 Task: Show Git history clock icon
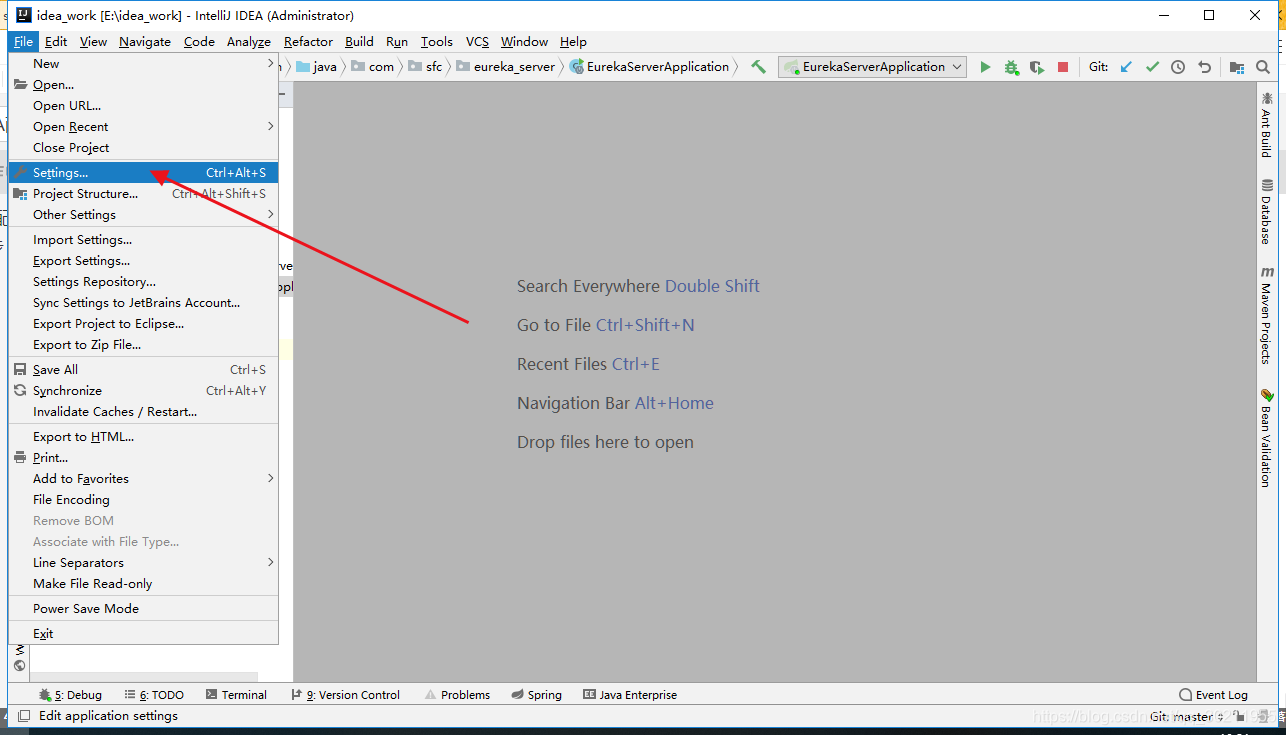coord(1178,67)
